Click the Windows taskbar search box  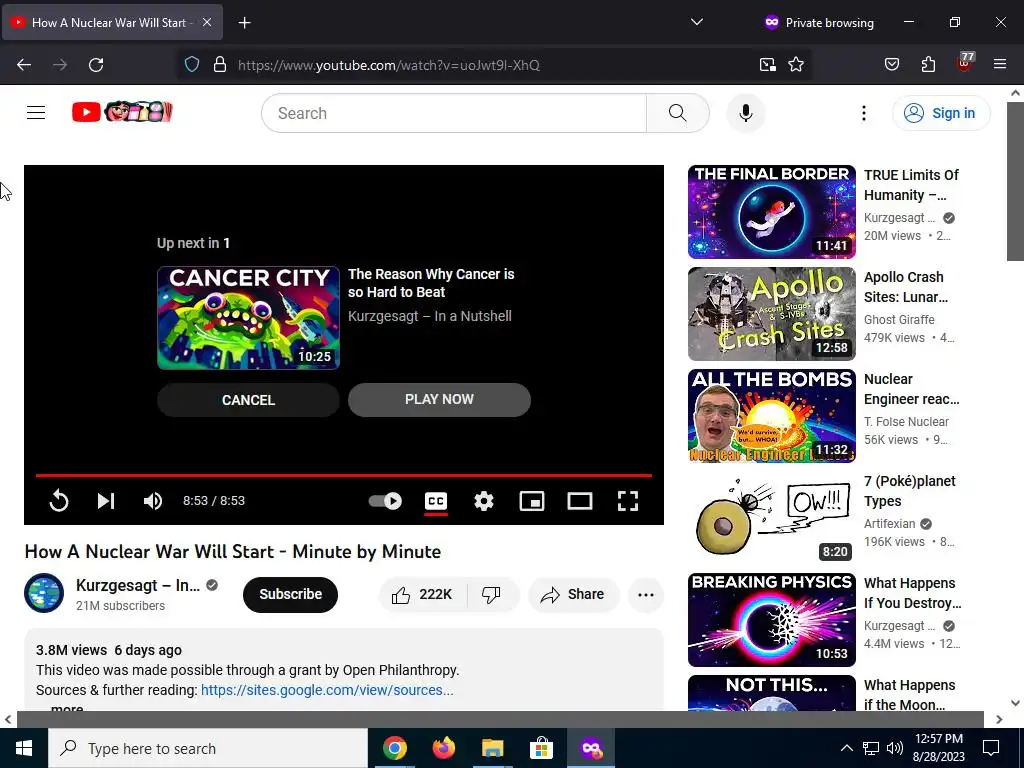208,748
